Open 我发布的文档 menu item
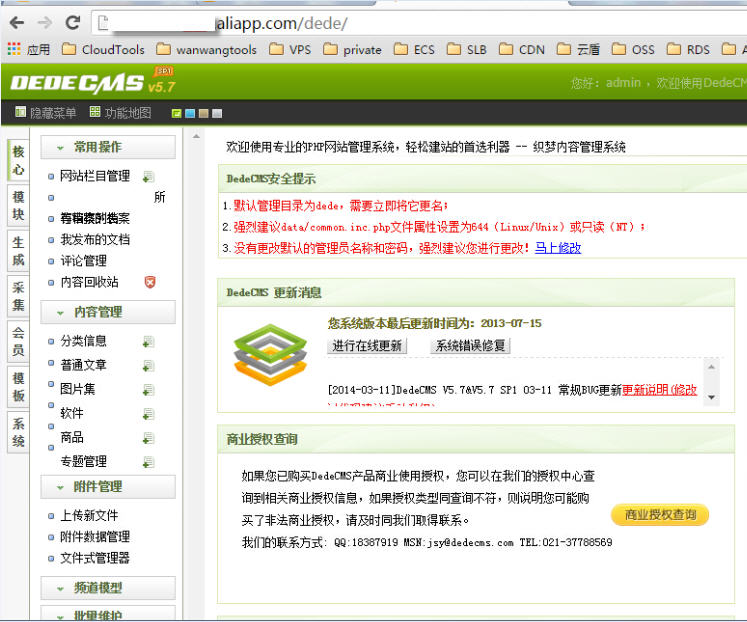 (95, 240)
